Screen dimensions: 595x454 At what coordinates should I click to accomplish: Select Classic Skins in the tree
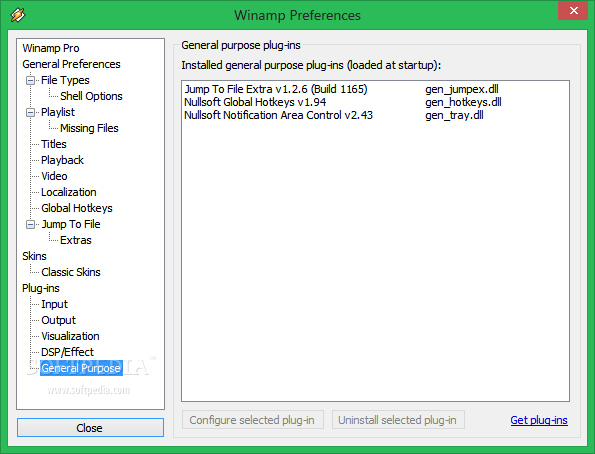point(71,272)
